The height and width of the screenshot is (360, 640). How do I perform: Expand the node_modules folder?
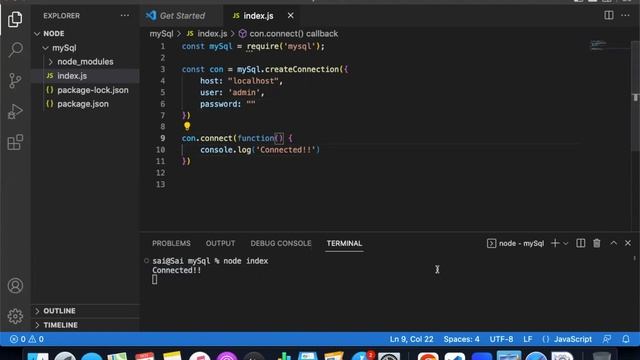[81, 62]
